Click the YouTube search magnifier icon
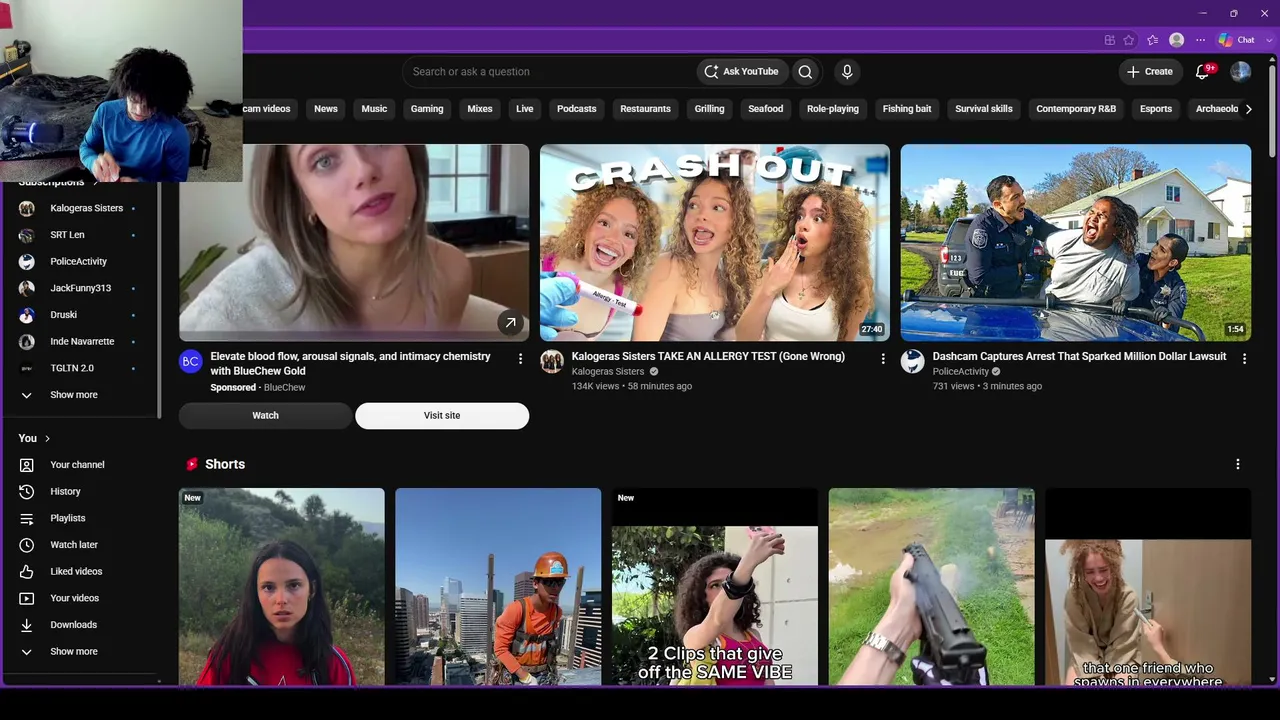This screenshot has height=720, width=1280. pyautogui.click(x=805, y=72)
